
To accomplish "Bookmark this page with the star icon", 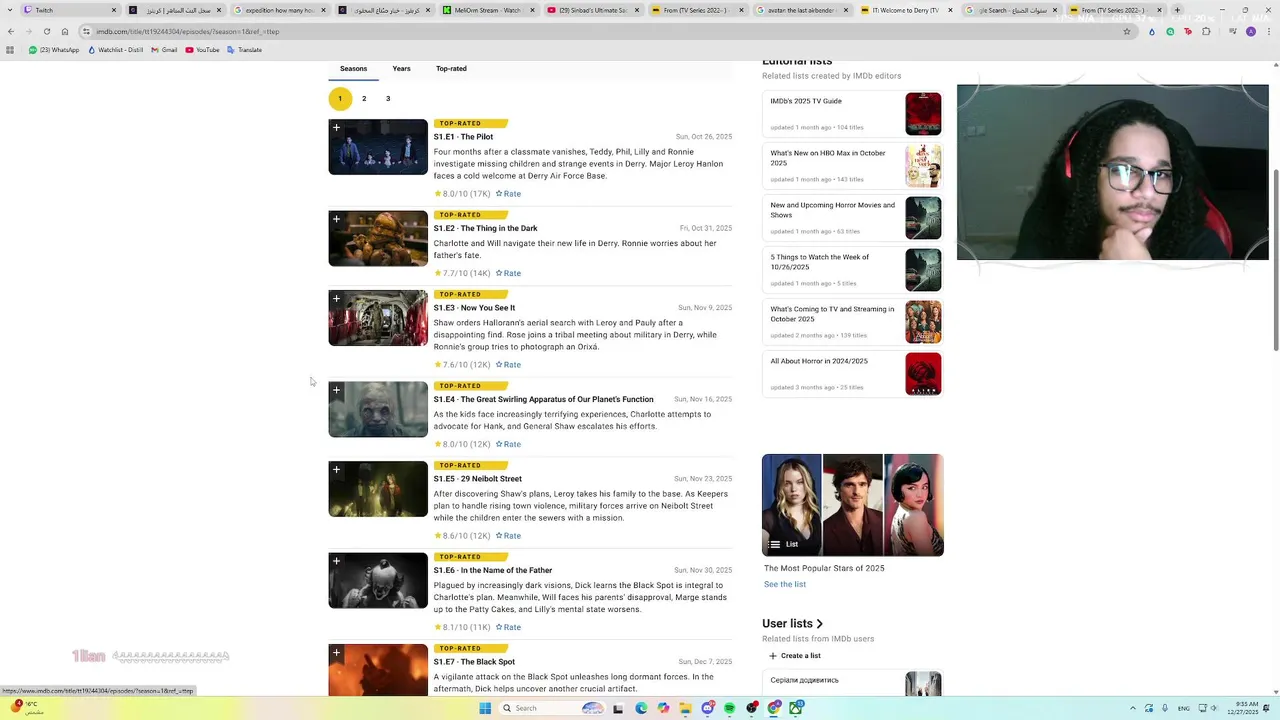I will (1127, 31).
